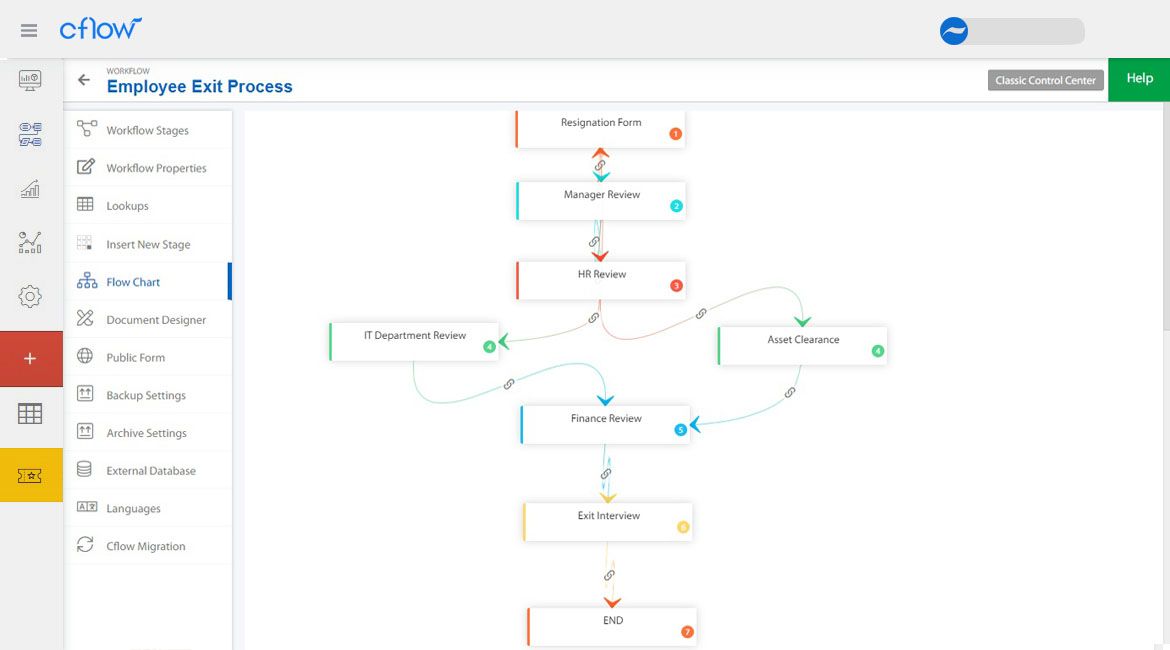Select the Lookups section

point(128,205)
